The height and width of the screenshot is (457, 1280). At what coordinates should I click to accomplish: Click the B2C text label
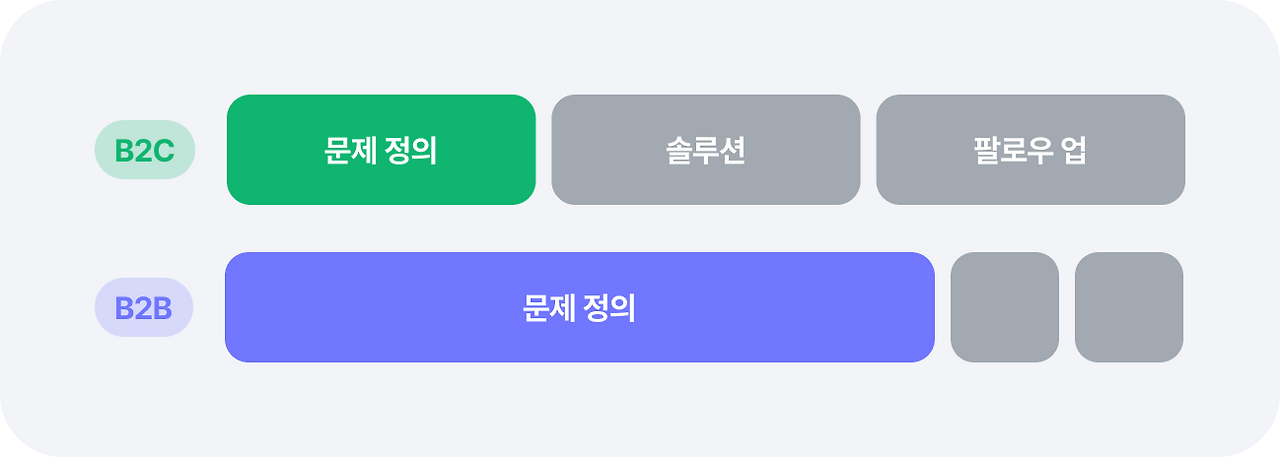[x=144, y=151]
